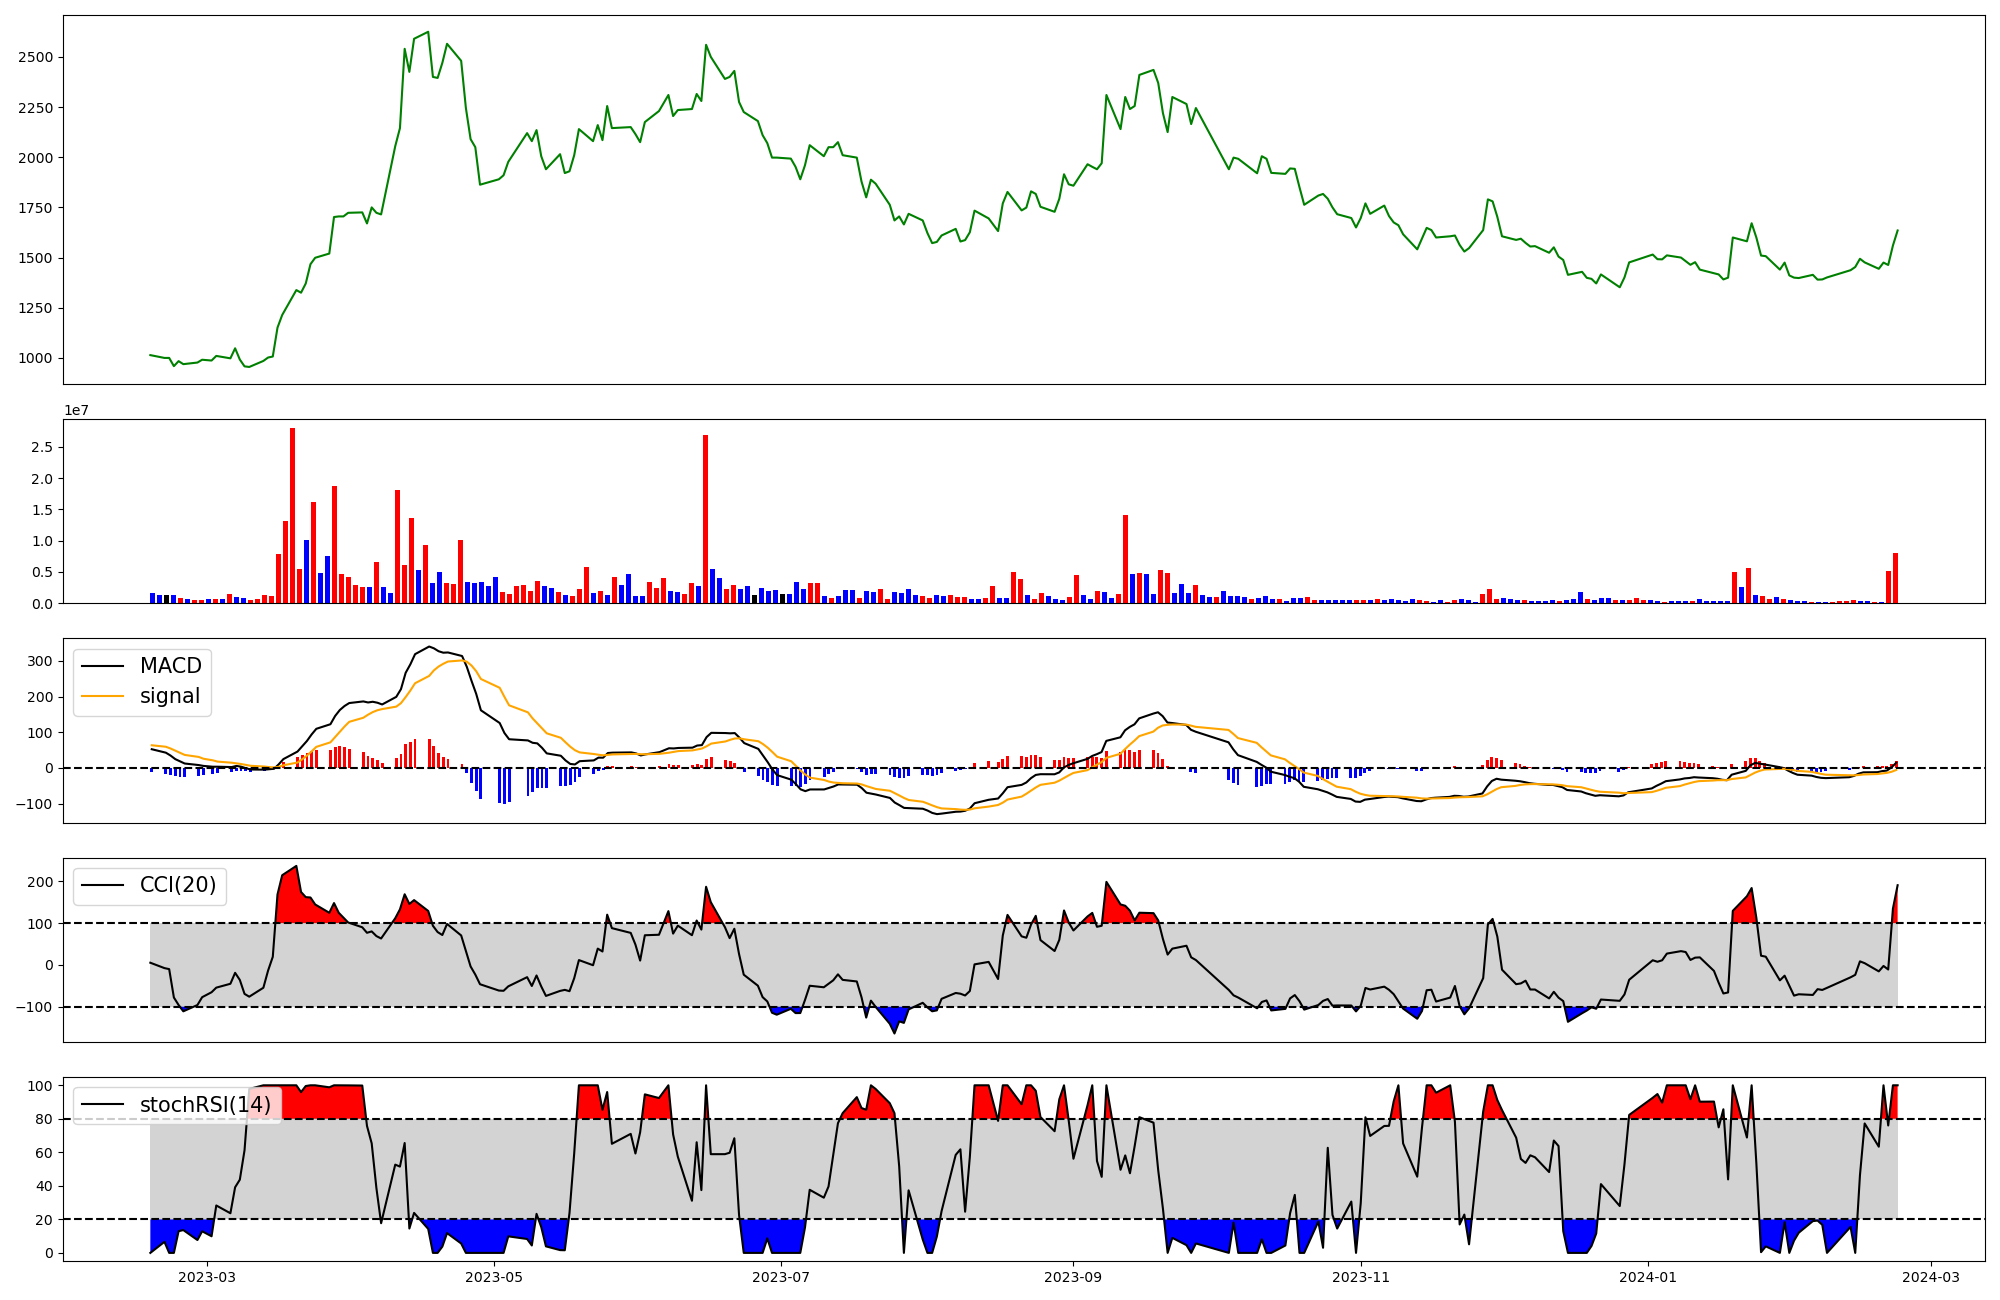Click the 2023-05 x-axis date label

[x=495, y=1277]
